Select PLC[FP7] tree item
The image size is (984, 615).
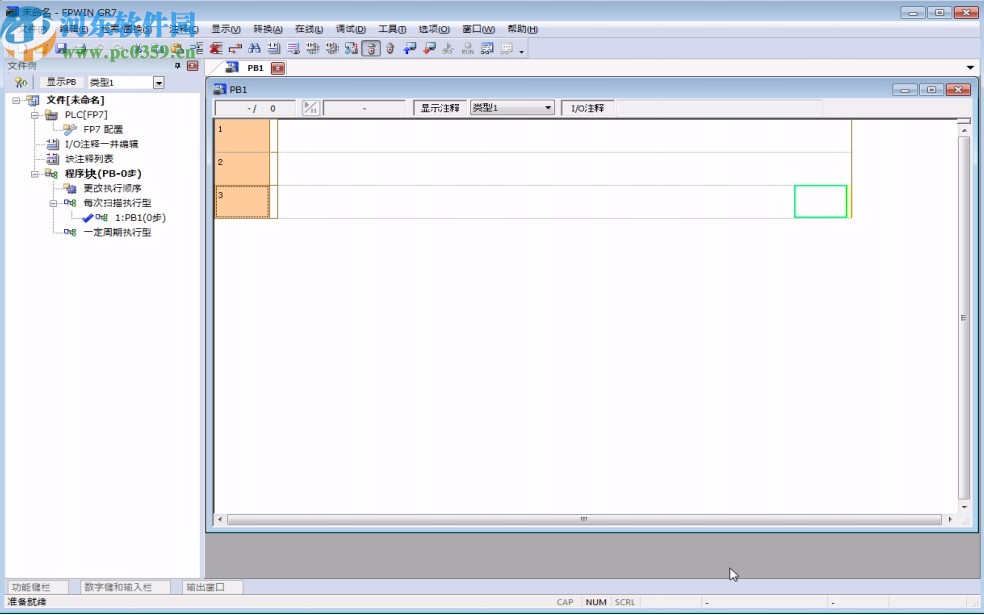click(86, 115)
